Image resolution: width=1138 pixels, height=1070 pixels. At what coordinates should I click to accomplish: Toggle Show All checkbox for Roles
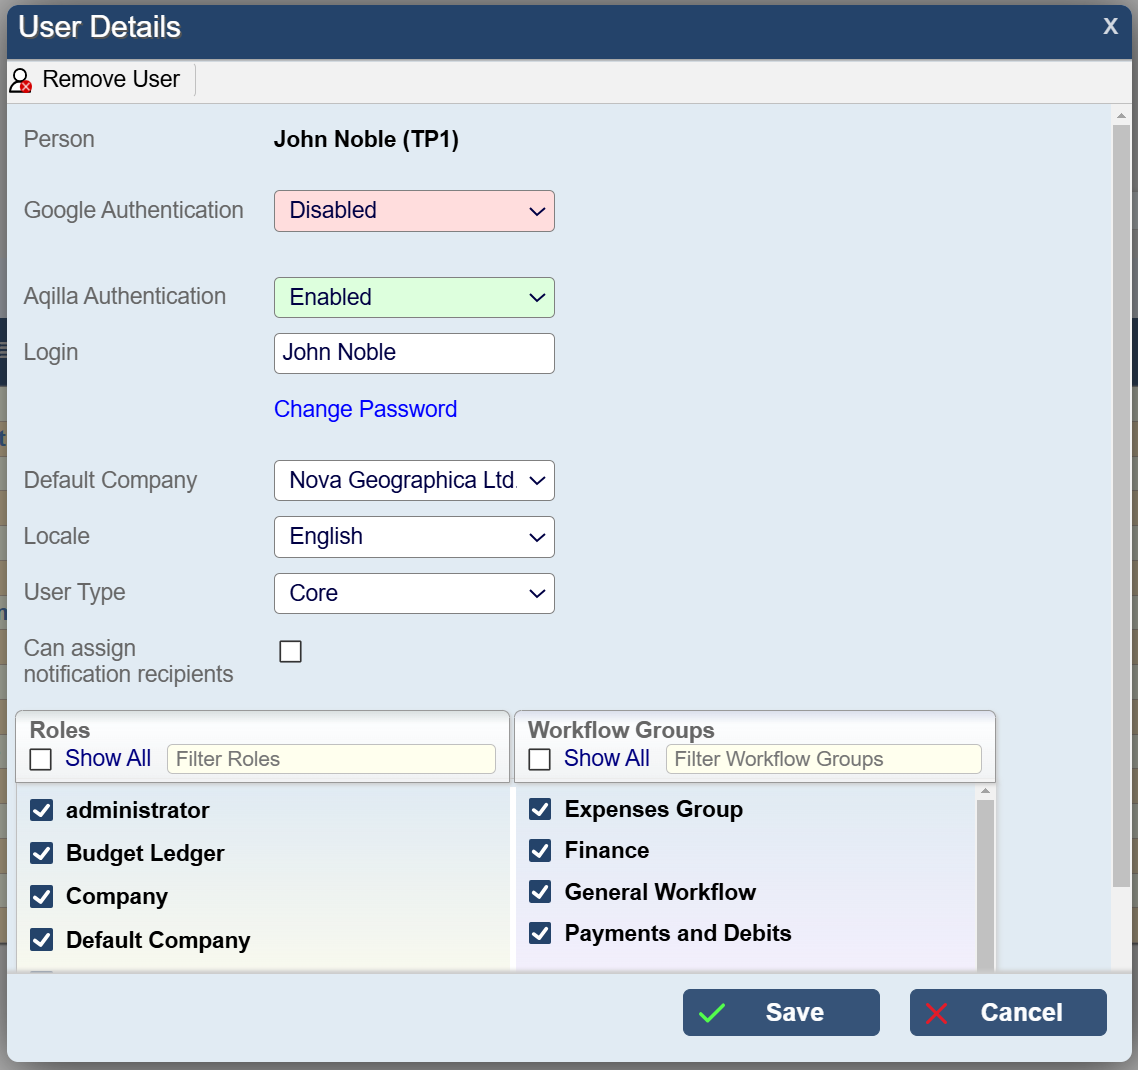coord(41,759)
